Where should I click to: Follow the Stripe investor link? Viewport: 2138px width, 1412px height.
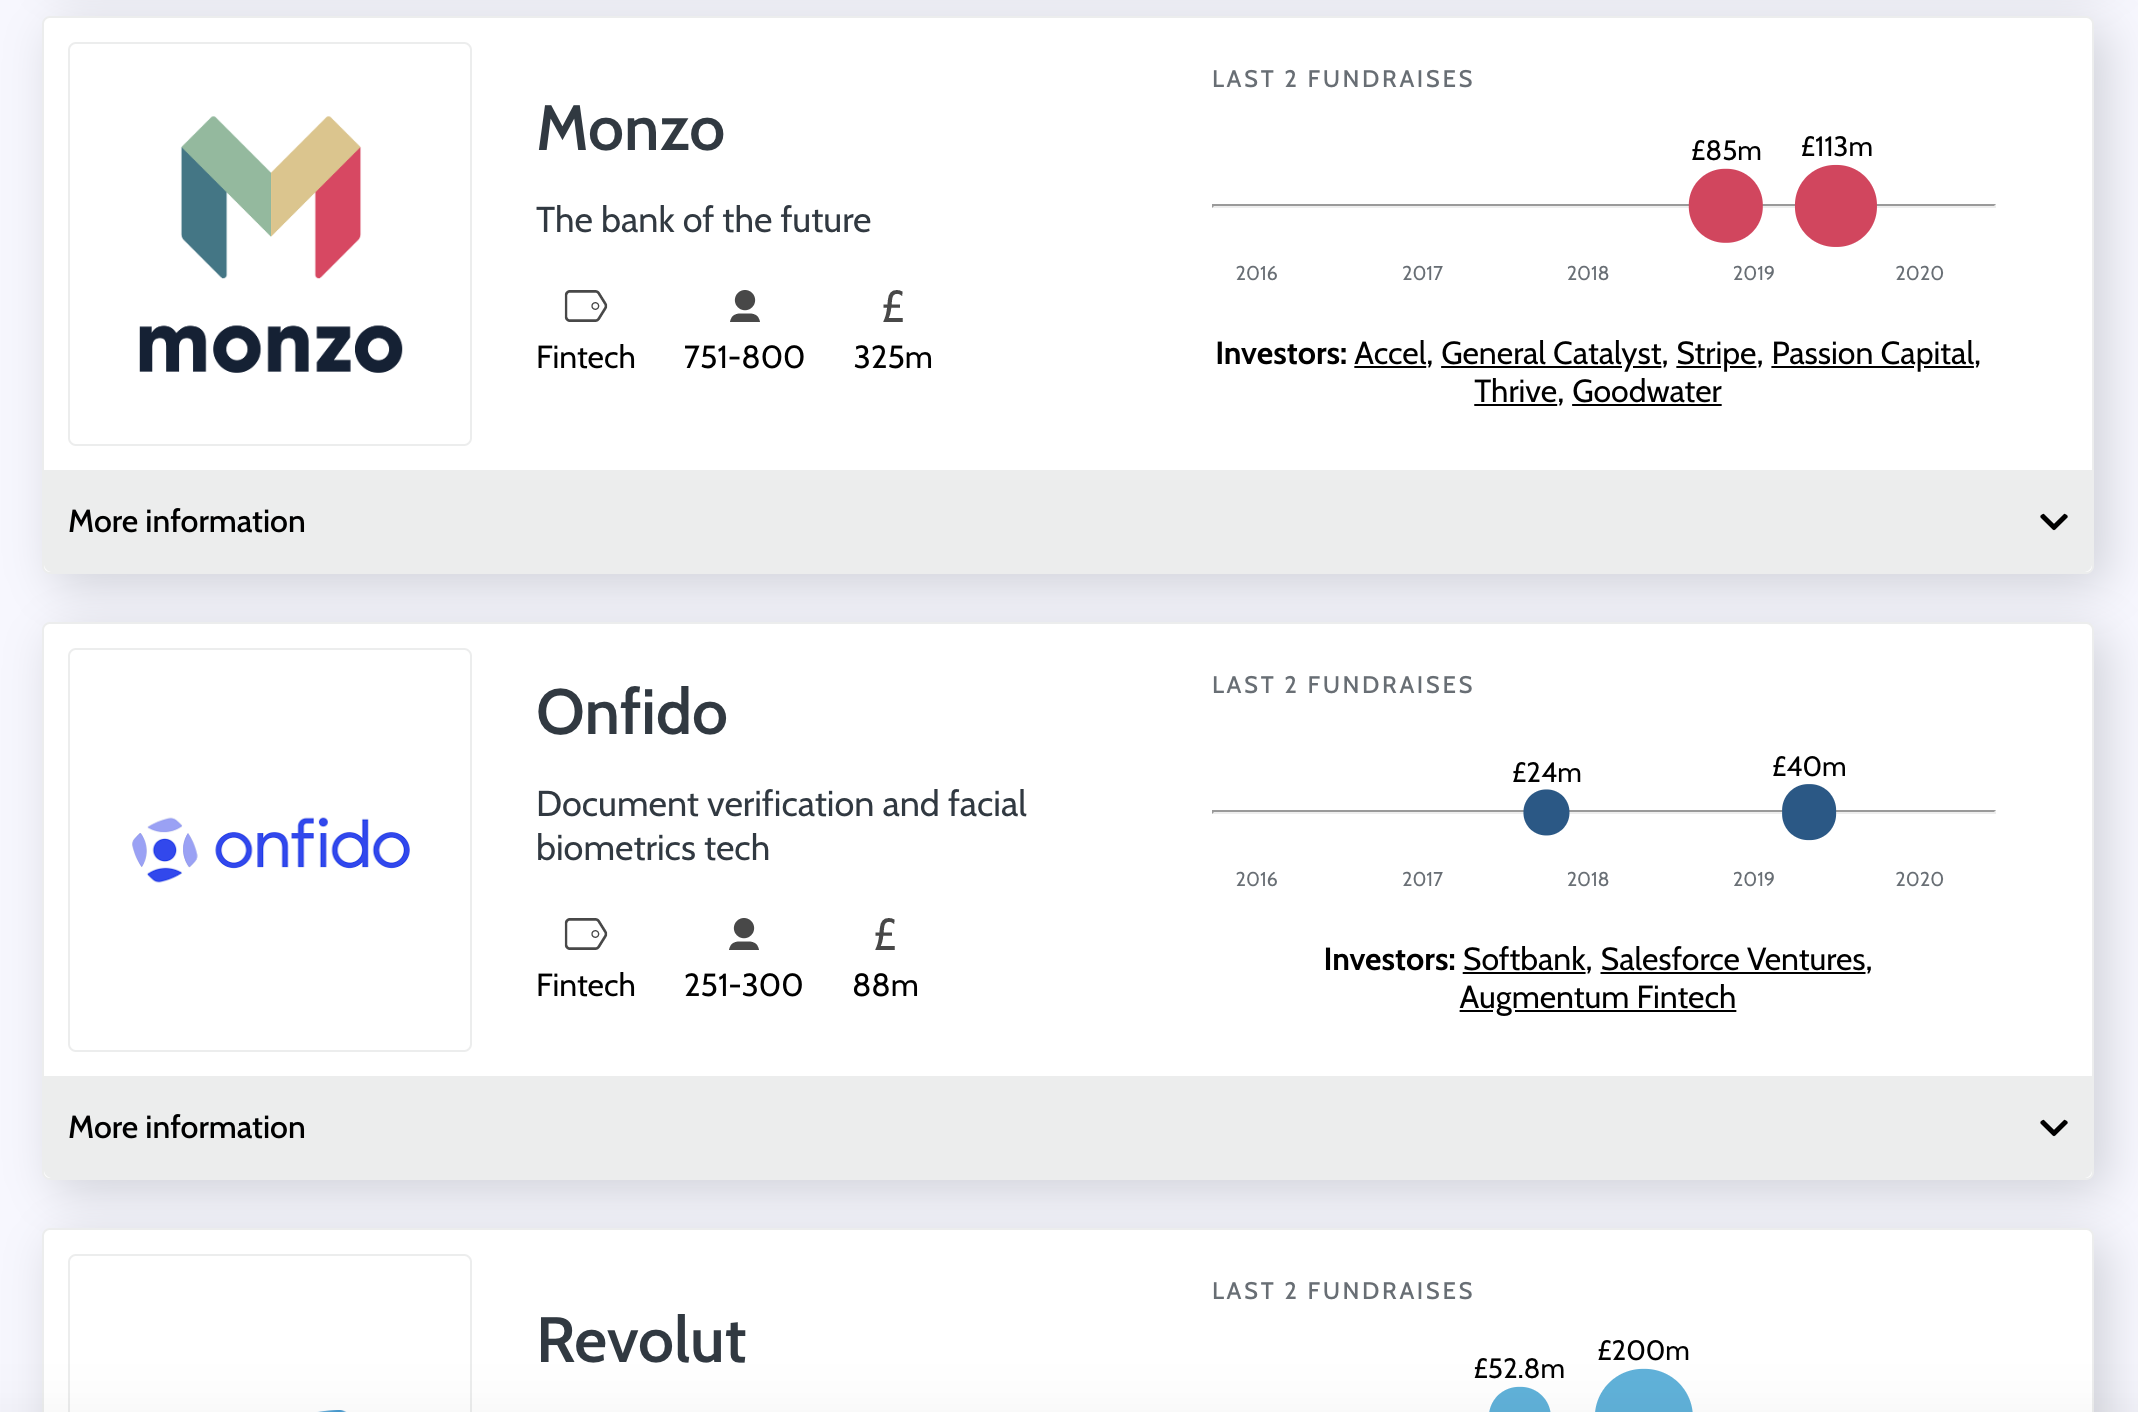[1716, 354]
